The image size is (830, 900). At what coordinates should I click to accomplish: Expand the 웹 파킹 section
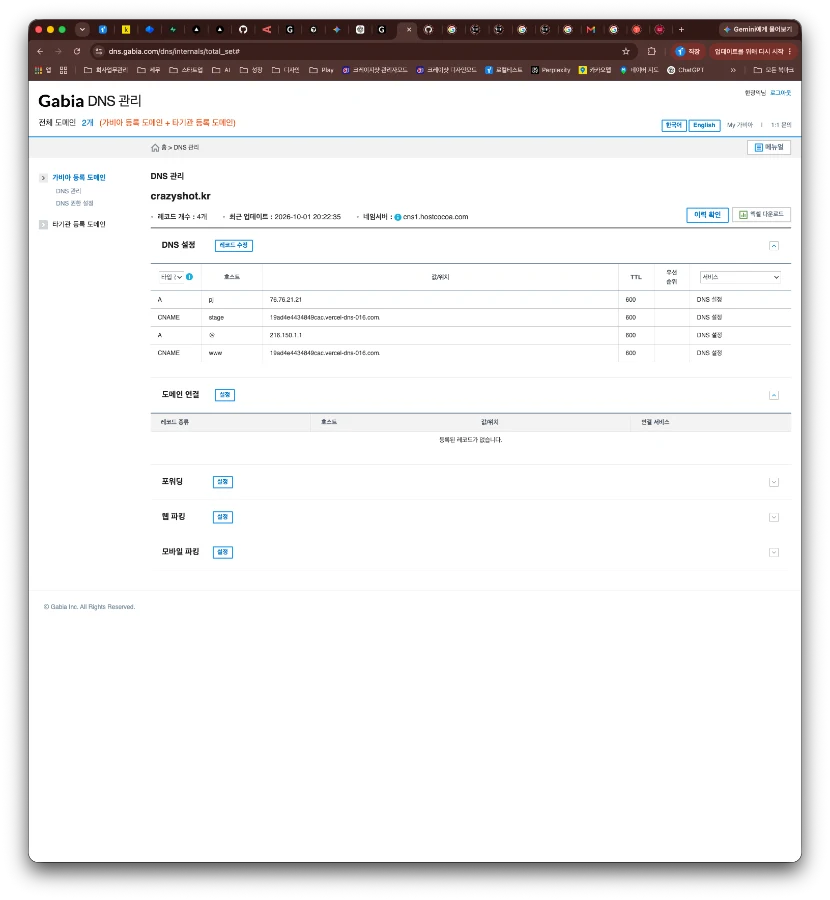coord(774,517)
